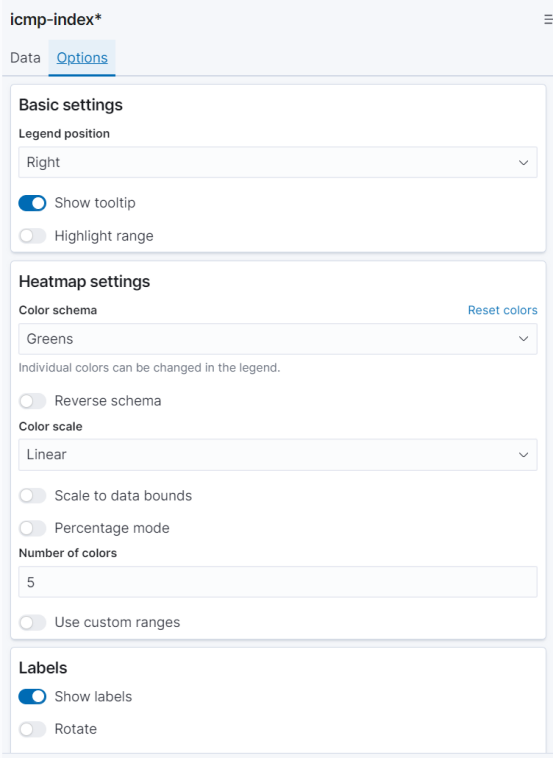Click the Color scale chevron arrow
This screenshot has width=554, height=758.
(x=523, y=455)
